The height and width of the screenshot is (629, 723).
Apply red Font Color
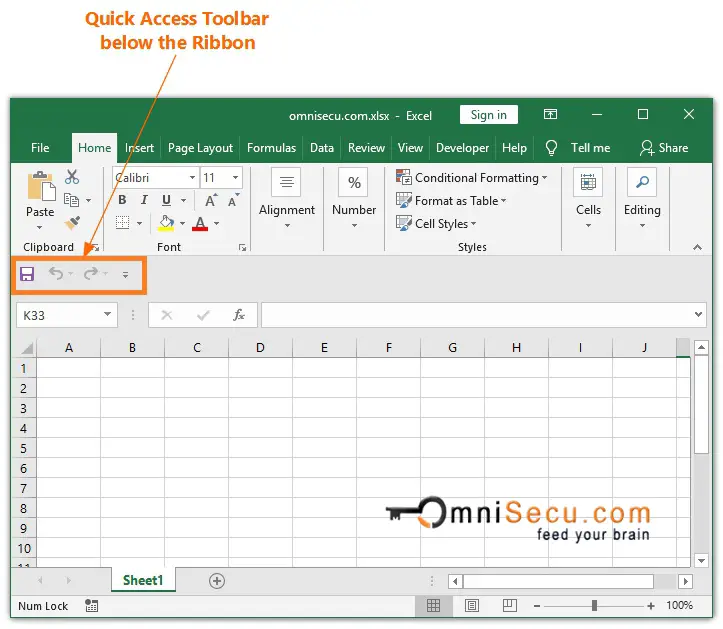[200, 224]
